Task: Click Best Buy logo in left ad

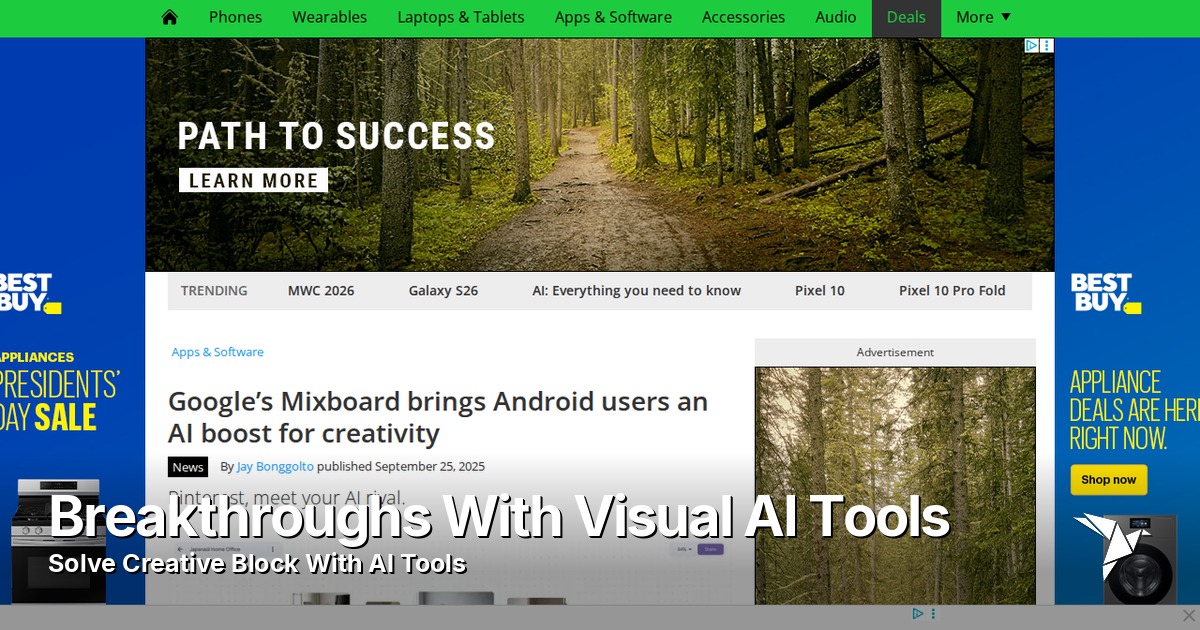Action: point(30,292)
